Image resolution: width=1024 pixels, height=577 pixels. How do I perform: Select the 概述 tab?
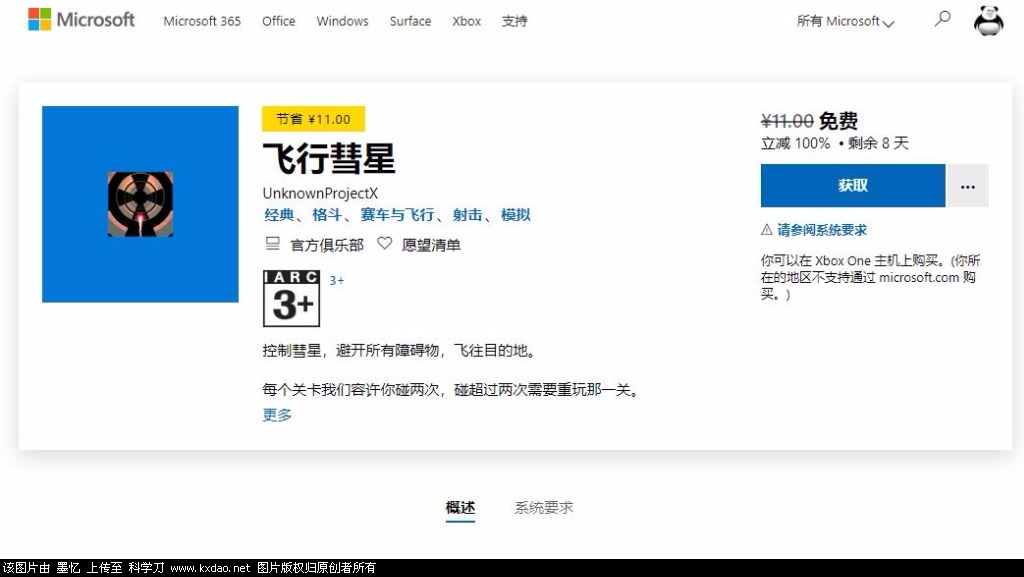point(460,507)
